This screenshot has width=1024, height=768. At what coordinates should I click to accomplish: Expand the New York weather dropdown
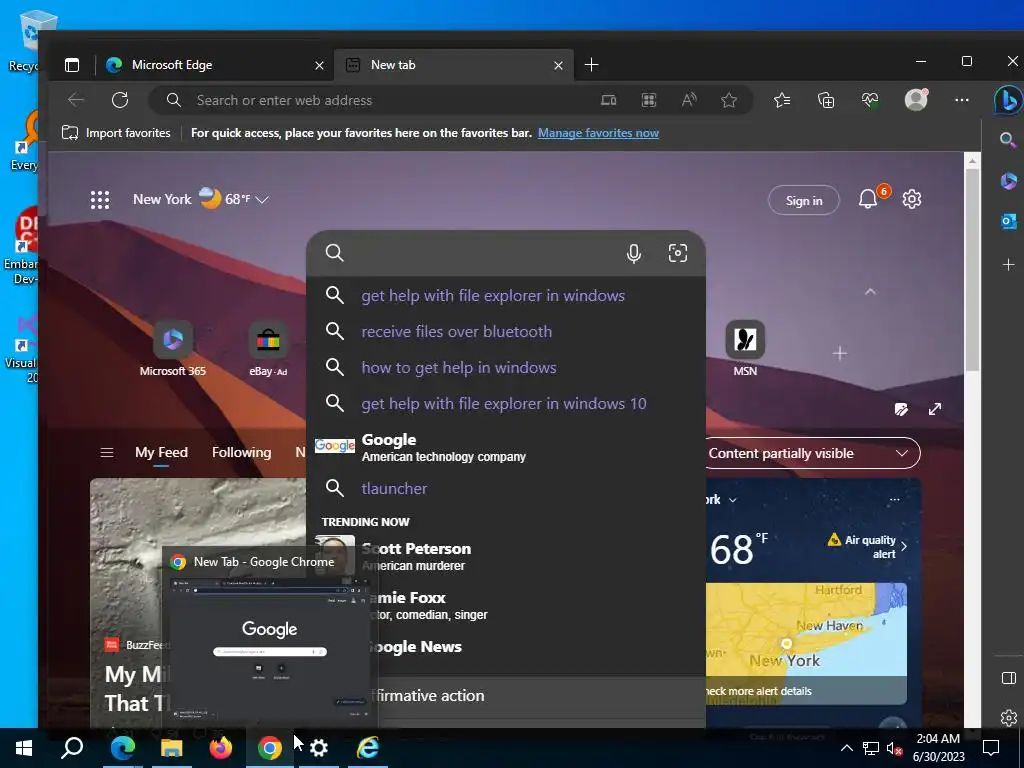[x=262, y=199]
